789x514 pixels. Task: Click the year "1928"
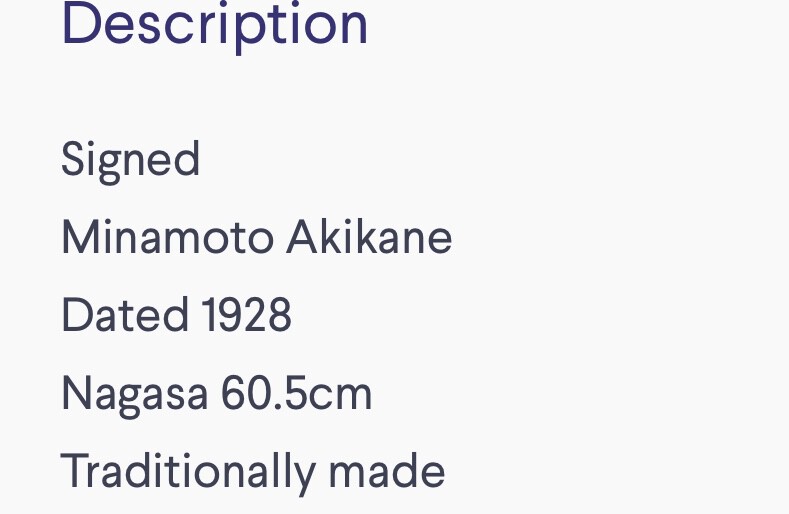(x=246, y=316)
